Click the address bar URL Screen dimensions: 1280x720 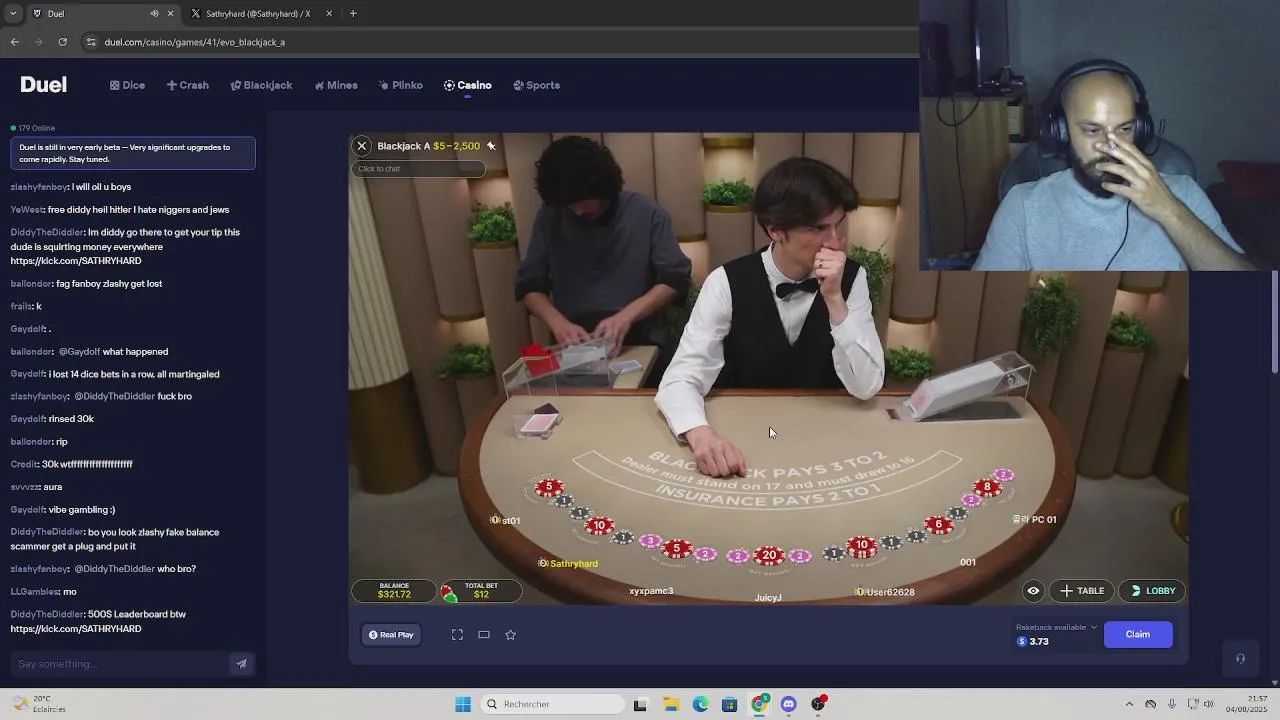coord(195,42)
